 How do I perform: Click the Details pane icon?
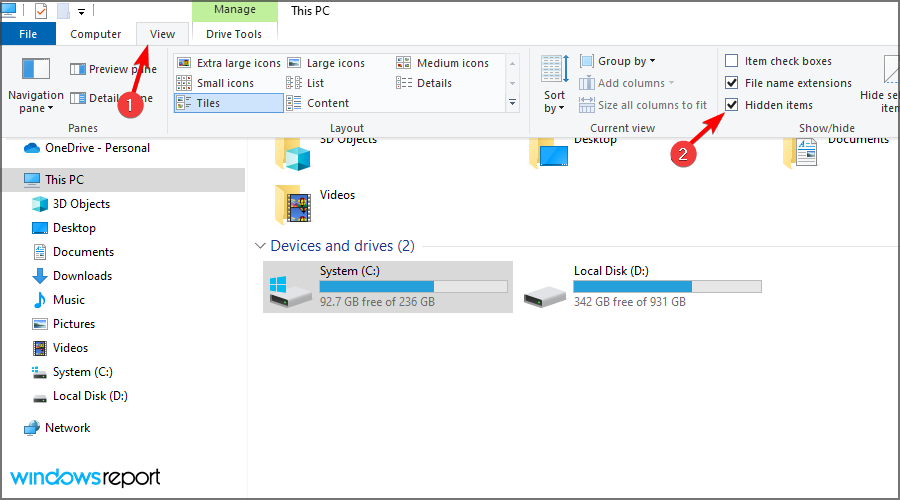77,98
